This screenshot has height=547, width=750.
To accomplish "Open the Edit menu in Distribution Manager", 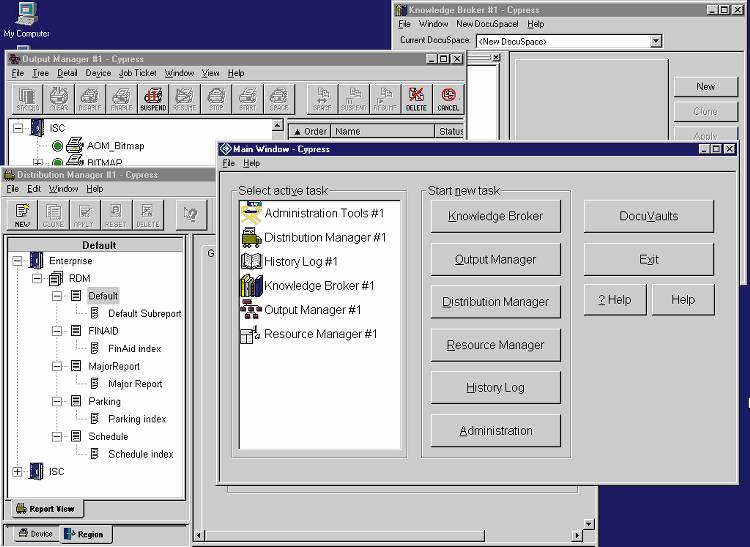I will click(x=34, y=189).
